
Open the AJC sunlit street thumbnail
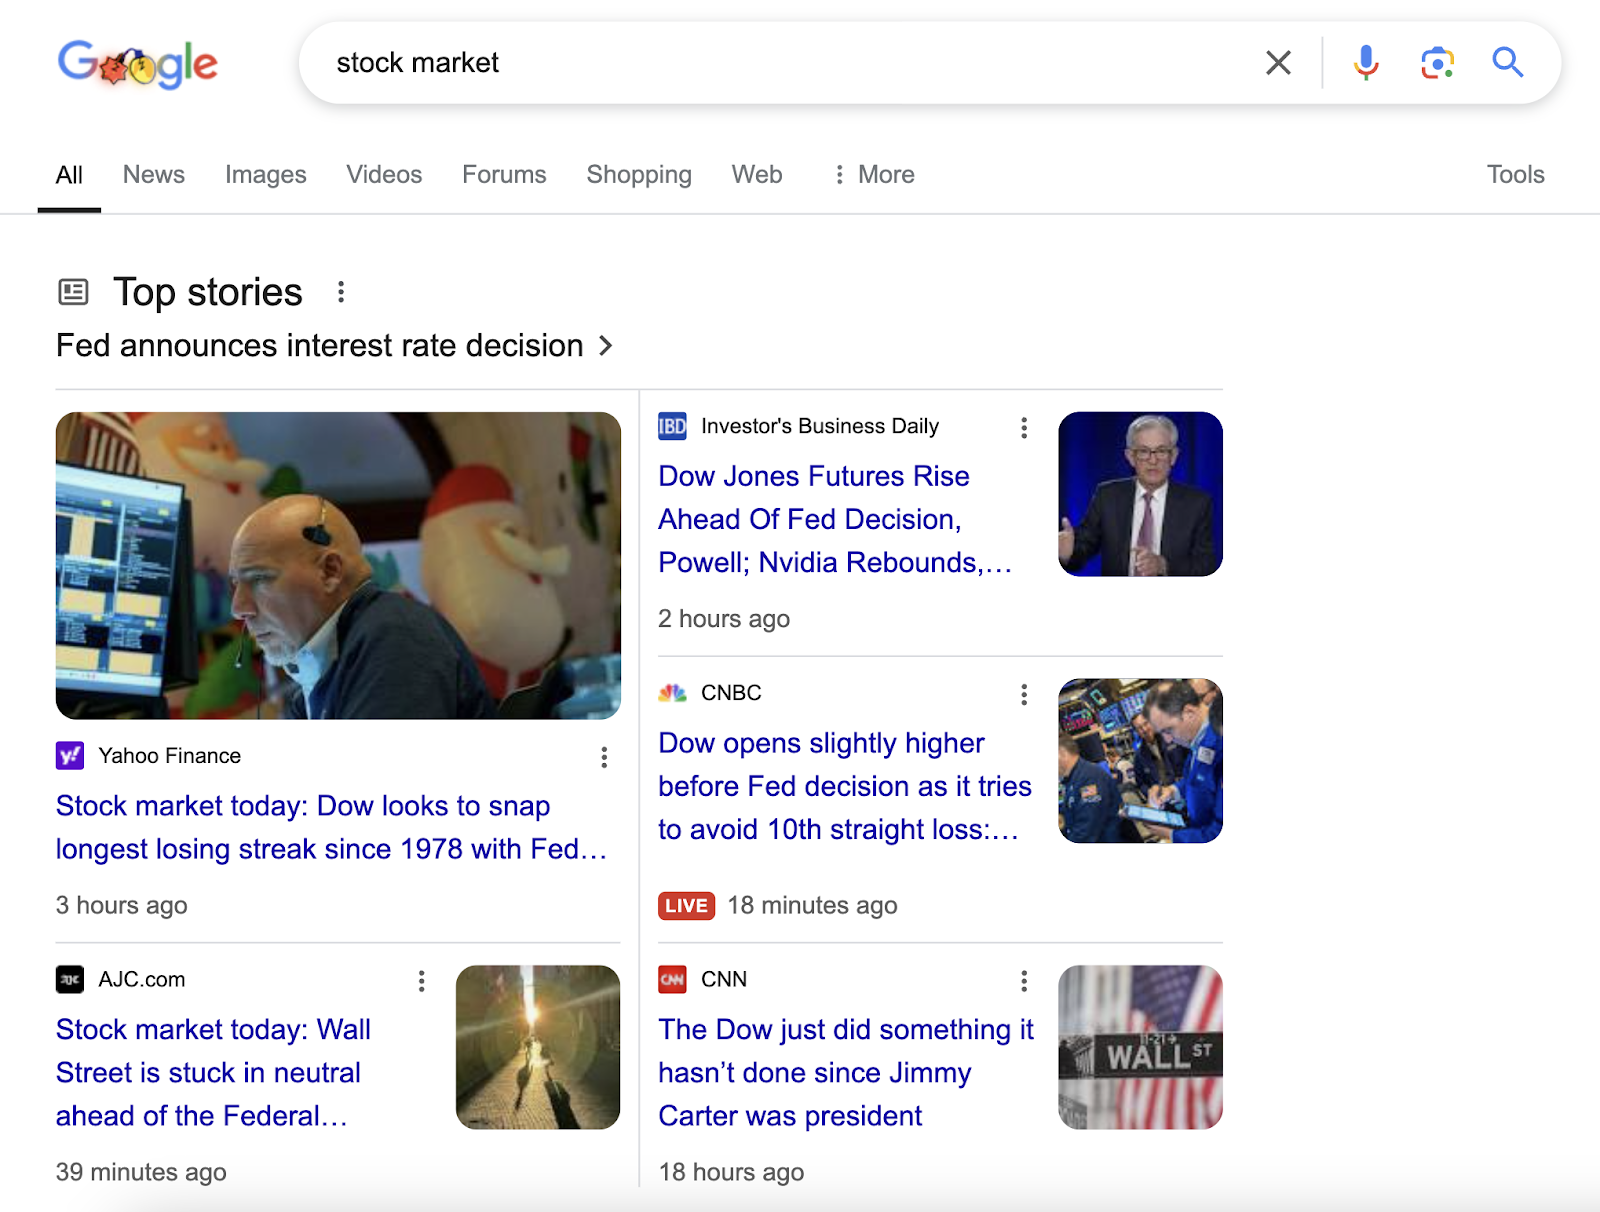click(x=538, y=1047)
